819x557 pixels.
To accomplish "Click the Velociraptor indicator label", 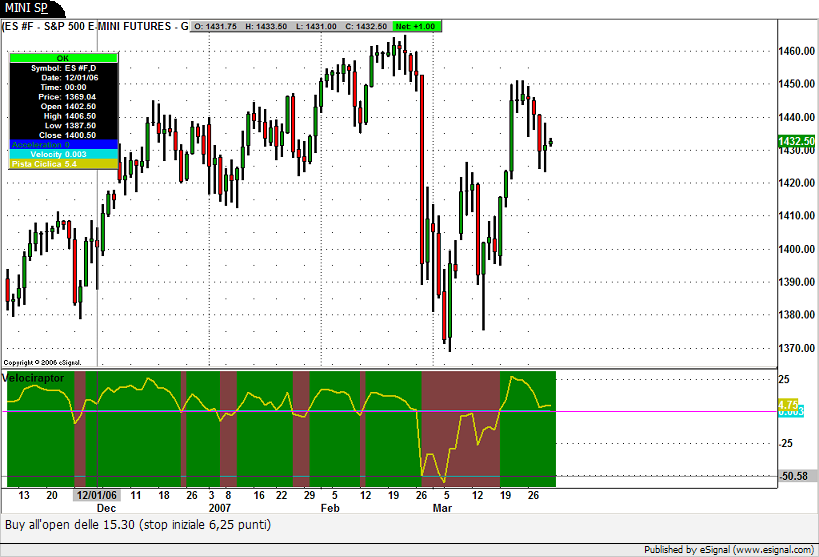I will tap(34, 379).
